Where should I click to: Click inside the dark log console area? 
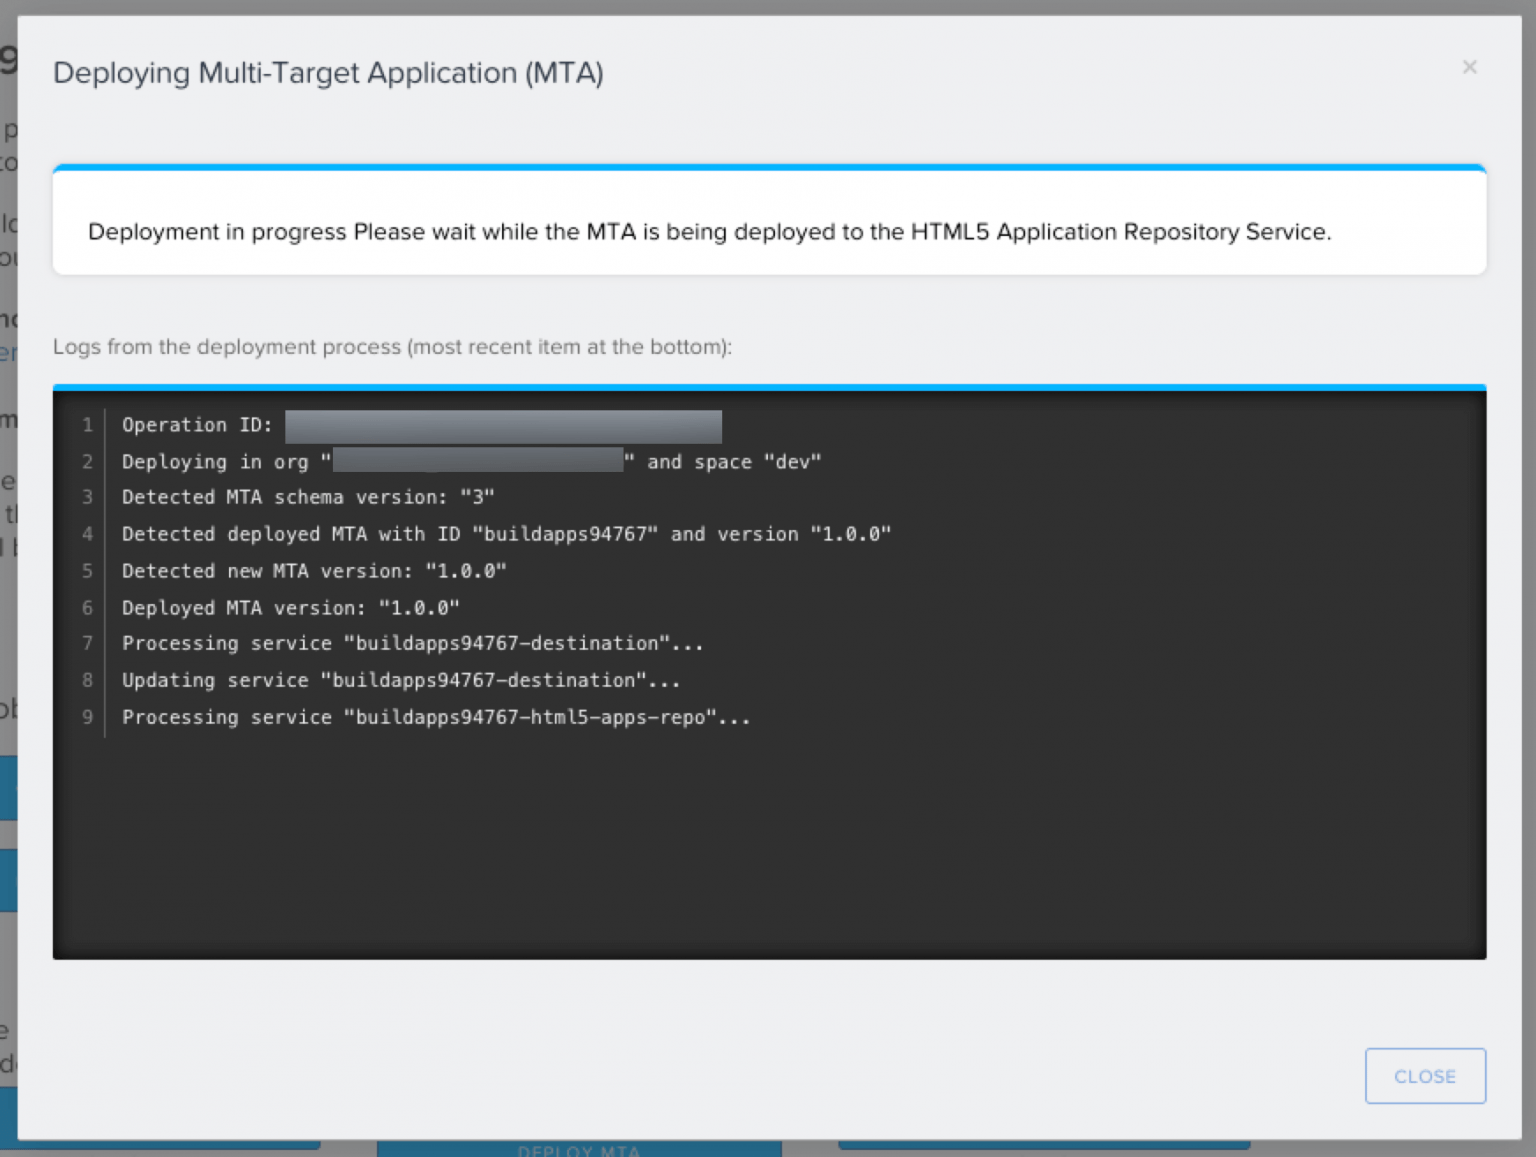tap(770, 840)
